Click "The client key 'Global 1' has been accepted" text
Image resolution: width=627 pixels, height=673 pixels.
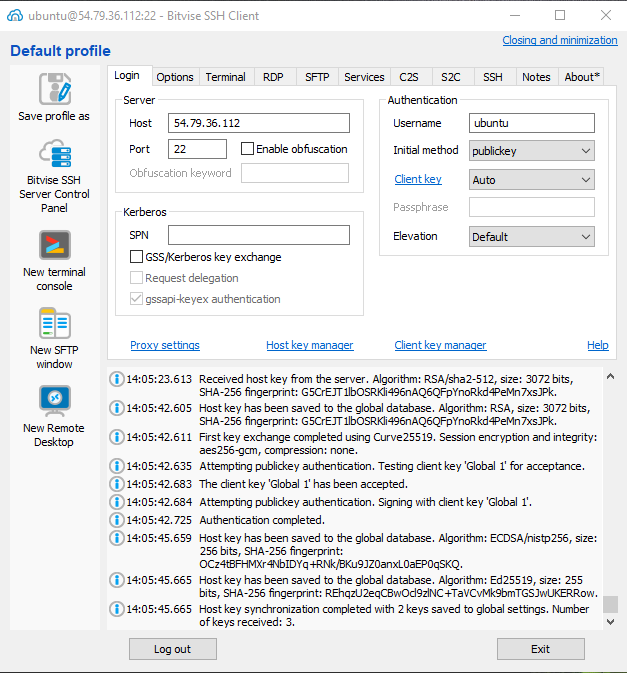point(303,484)
